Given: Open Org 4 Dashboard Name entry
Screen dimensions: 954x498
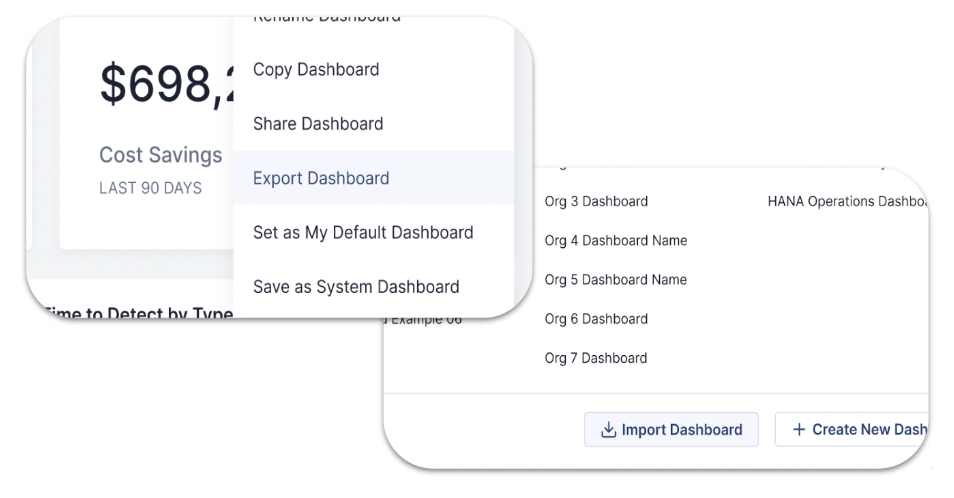Looking at the screenshot, I should (616, 240).
